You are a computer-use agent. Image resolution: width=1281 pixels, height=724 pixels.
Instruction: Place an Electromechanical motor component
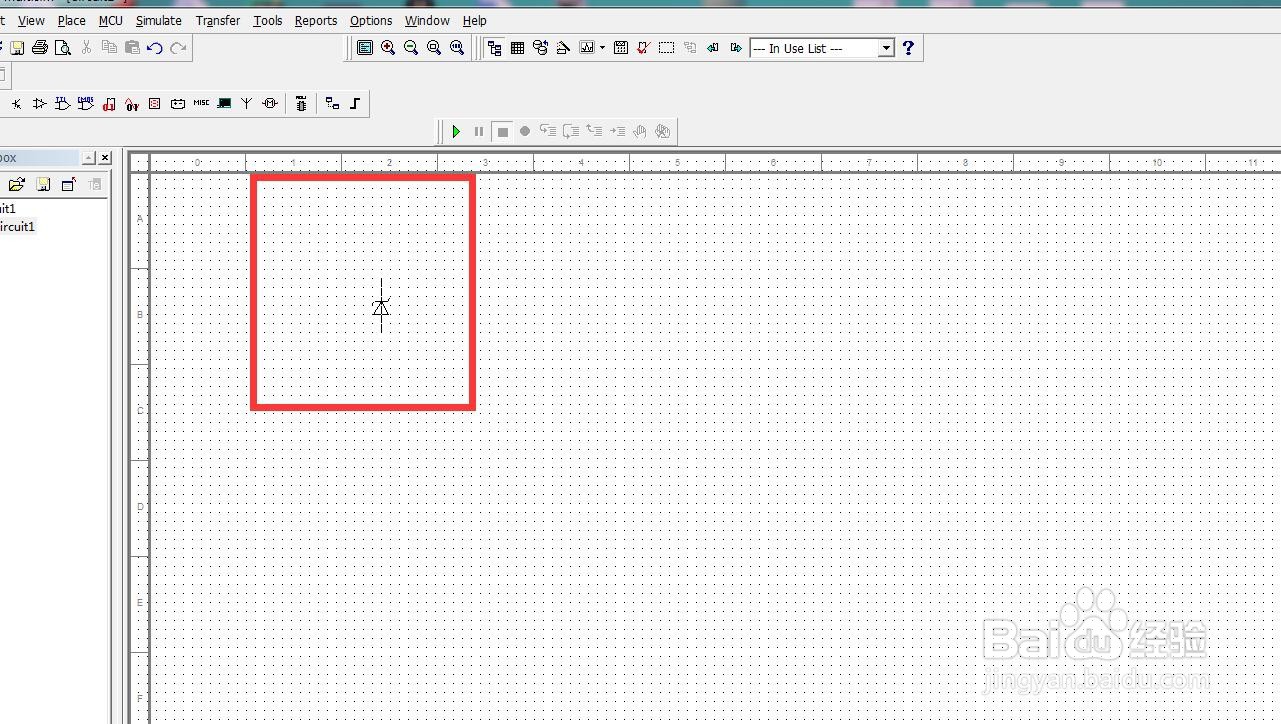[x=270, y=103]
